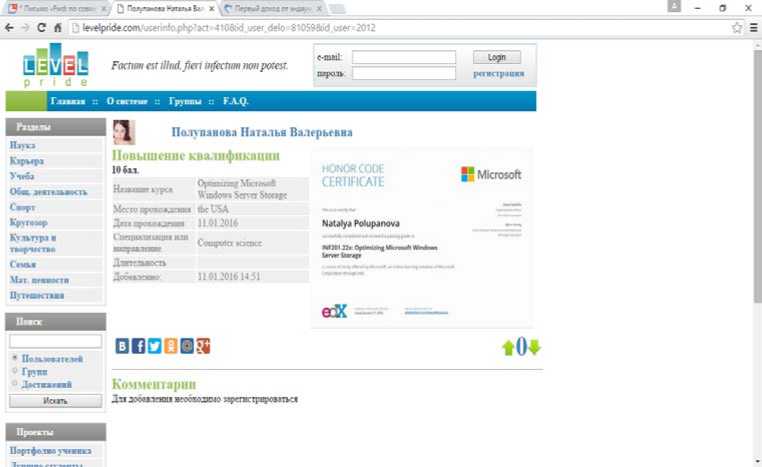Open the Мат. ценности section link
The image size is (762, 467).
tap(39, 280)
